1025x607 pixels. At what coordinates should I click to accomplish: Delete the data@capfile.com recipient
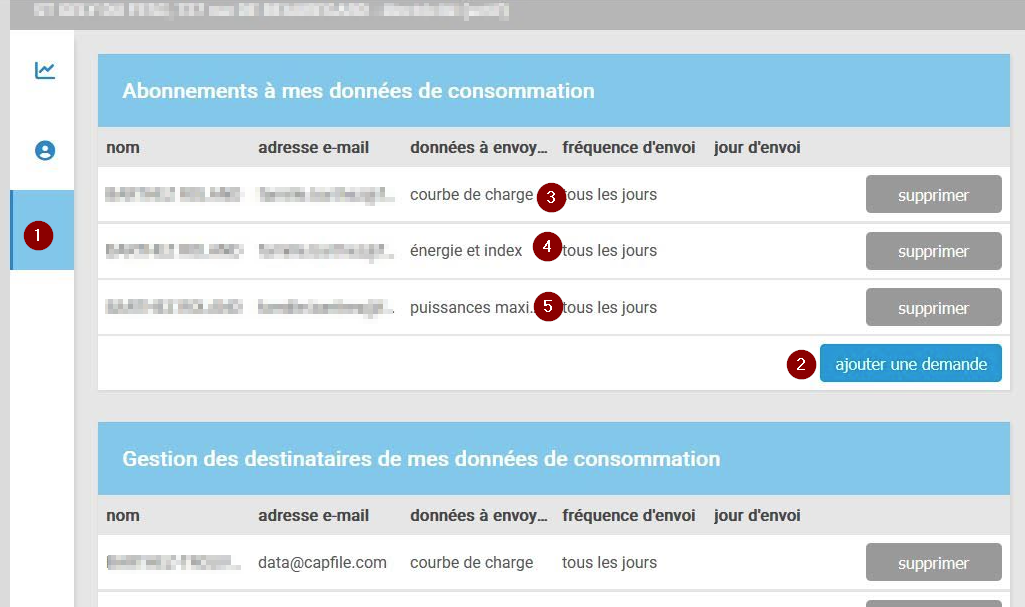[933, 563]
